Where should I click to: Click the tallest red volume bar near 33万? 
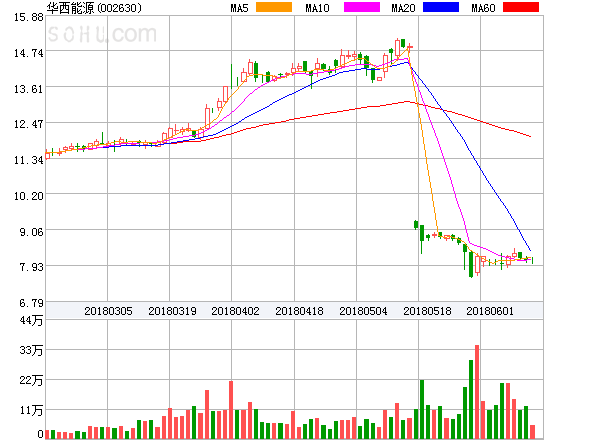[x=477, y=392]
